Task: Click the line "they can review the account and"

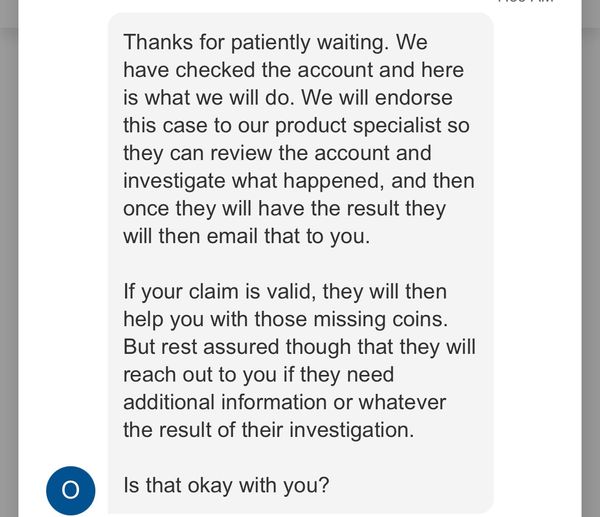Action: (277, 153)
